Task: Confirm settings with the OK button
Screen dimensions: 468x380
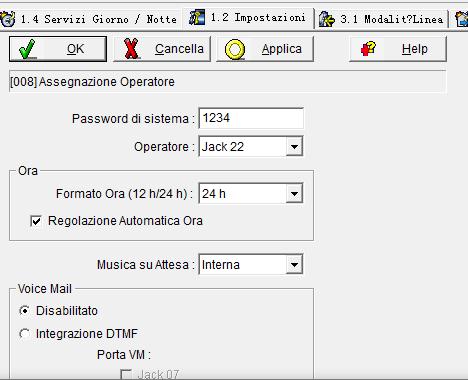Action: [58, 49]
